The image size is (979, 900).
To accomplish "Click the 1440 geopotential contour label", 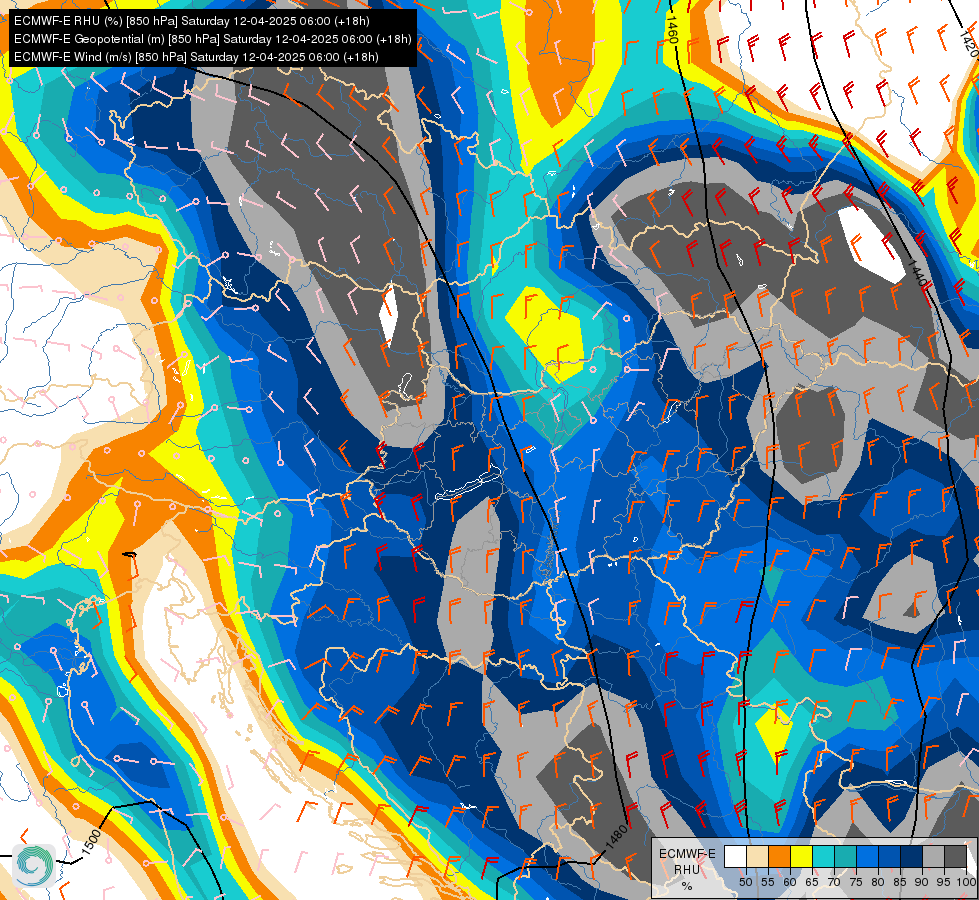I will [x=917, y=272].
